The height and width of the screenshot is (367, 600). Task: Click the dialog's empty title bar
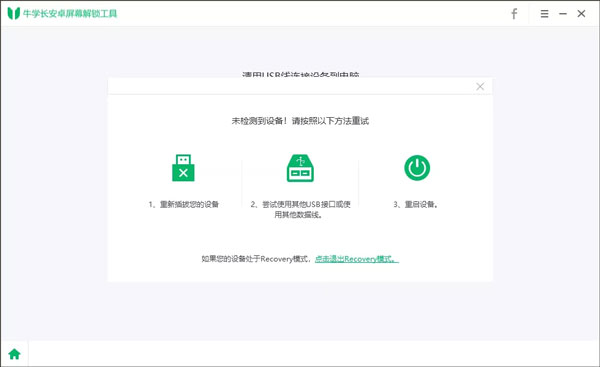(x=291, y=86)
